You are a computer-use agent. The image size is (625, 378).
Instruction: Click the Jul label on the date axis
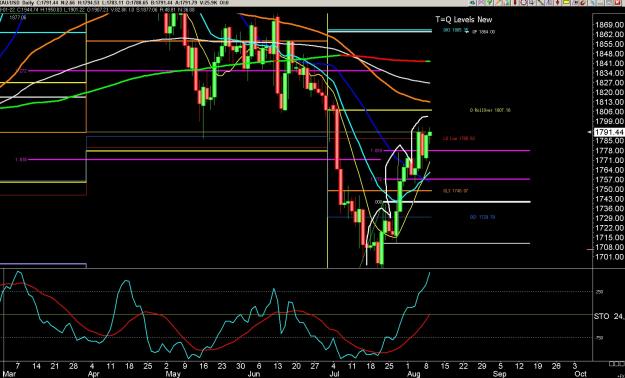coord(334,374)
